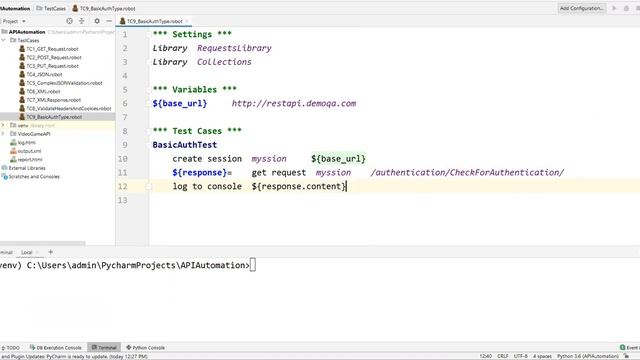Open the Python Console tab

tap(145, 348)
